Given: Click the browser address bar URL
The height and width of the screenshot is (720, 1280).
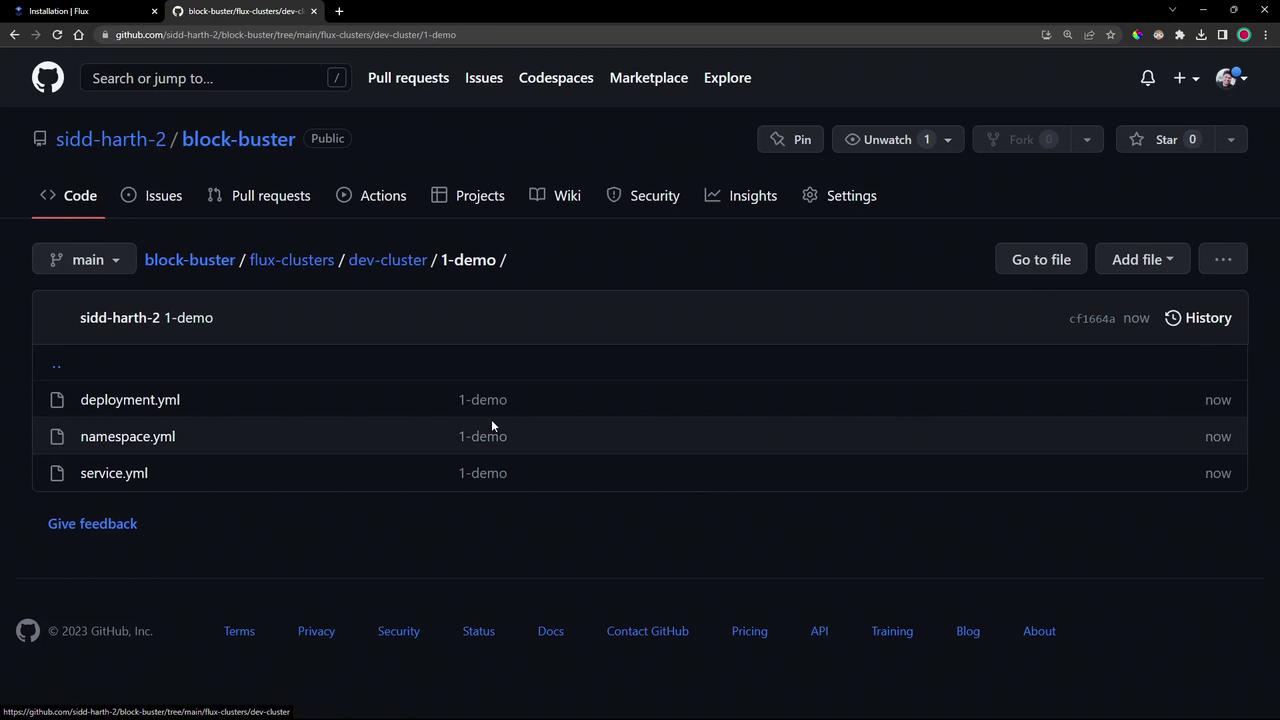Looking at the screenshot, I should click(285, 35).
